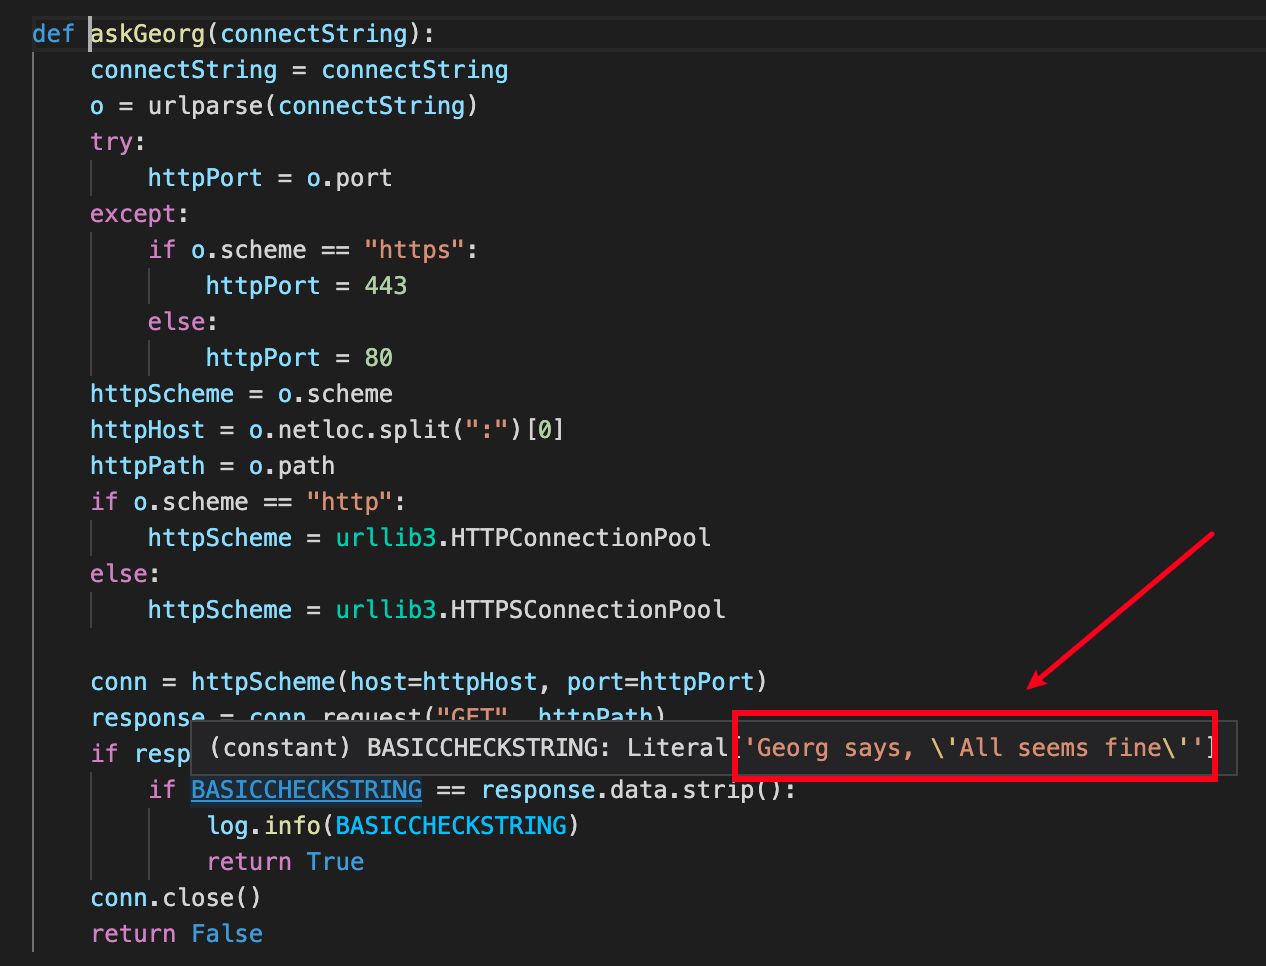Screen dimensions: 1266x966
Task: Click the except keyword
Action: point(132,214)
